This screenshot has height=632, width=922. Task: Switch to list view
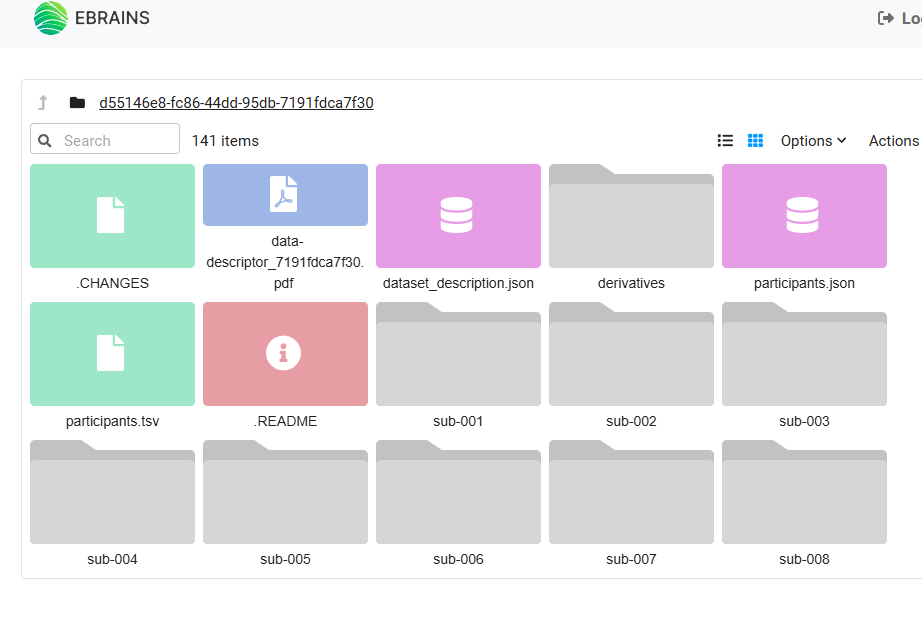[725, 141]
